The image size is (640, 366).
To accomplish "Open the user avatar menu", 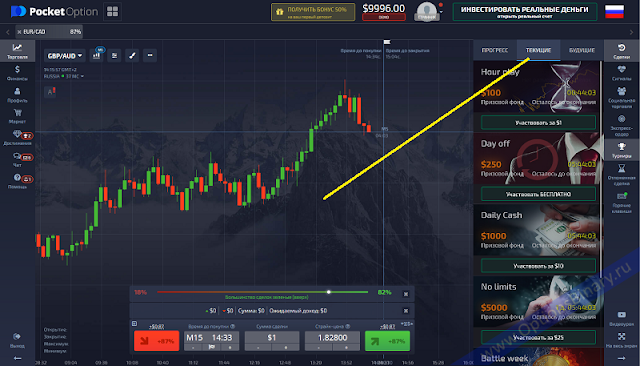I will 427,11.
